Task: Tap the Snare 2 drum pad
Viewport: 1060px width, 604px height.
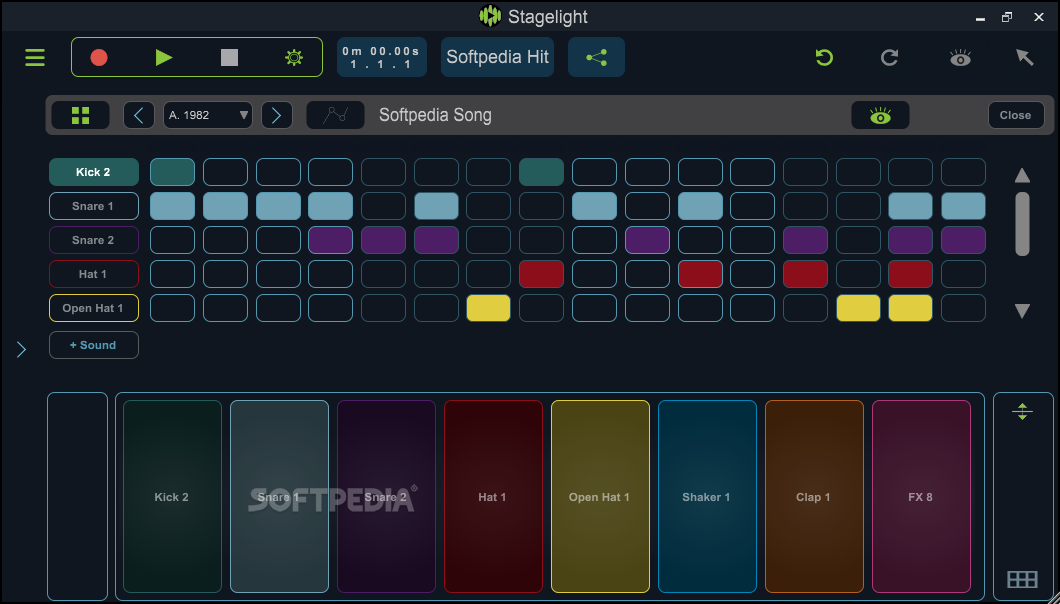Action: 386,496
